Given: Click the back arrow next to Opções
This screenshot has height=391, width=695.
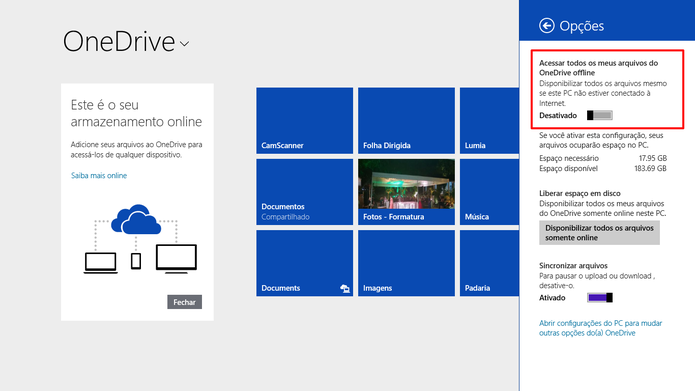Looking at the screenshot, I should 547,26.
